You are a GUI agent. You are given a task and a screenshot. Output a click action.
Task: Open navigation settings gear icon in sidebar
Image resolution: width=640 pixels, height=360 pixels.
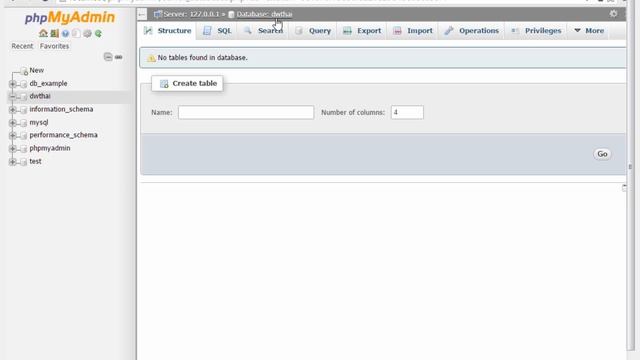(87, 33)
